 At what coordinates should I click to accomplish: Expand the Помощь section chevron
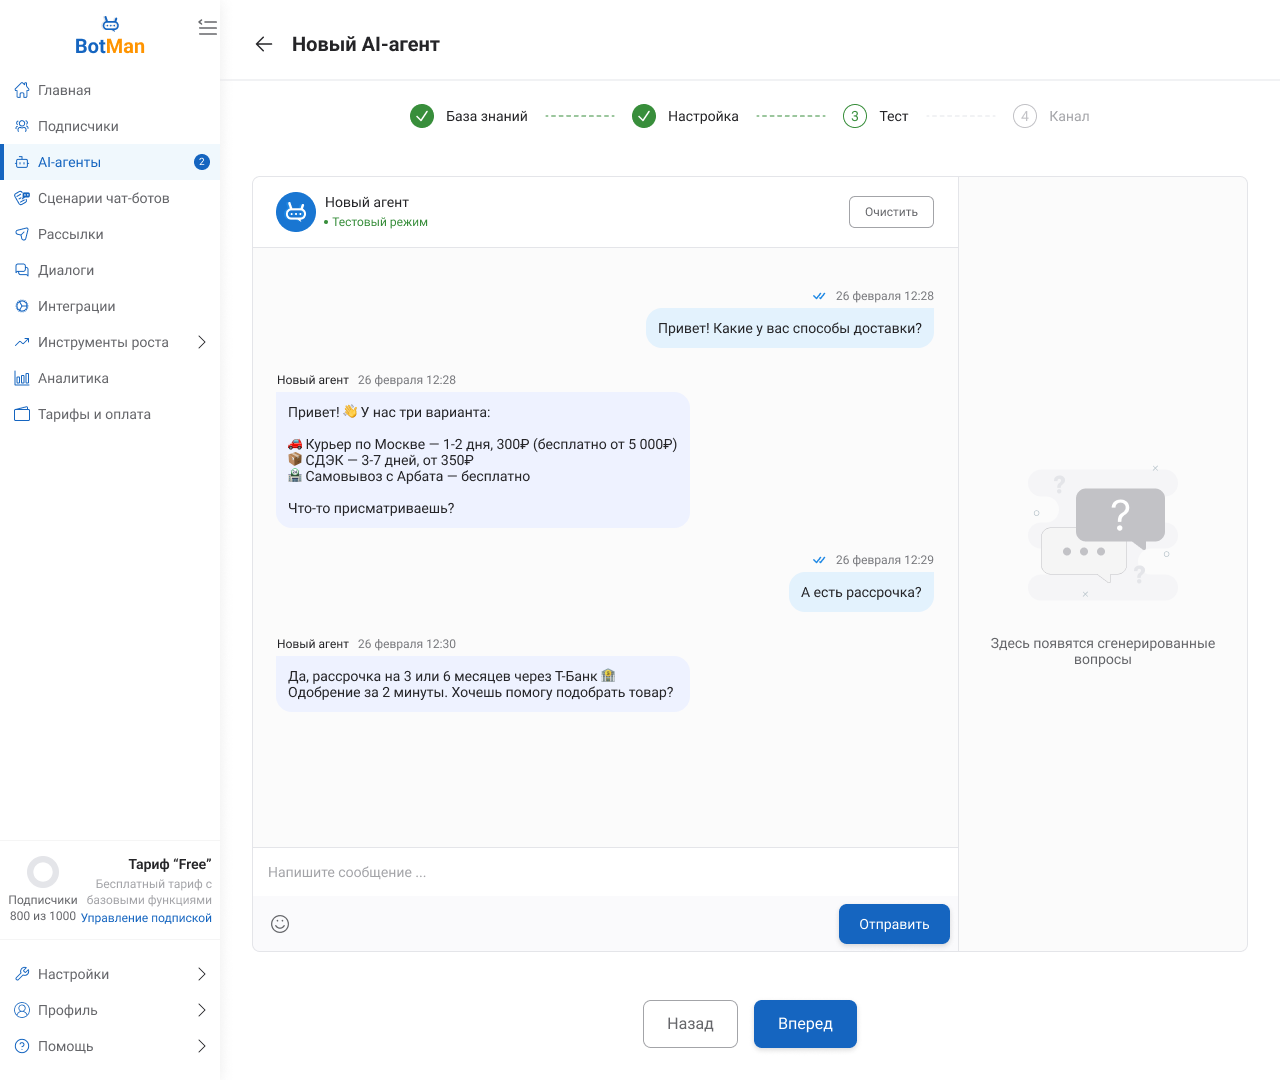coord(201,1046)
